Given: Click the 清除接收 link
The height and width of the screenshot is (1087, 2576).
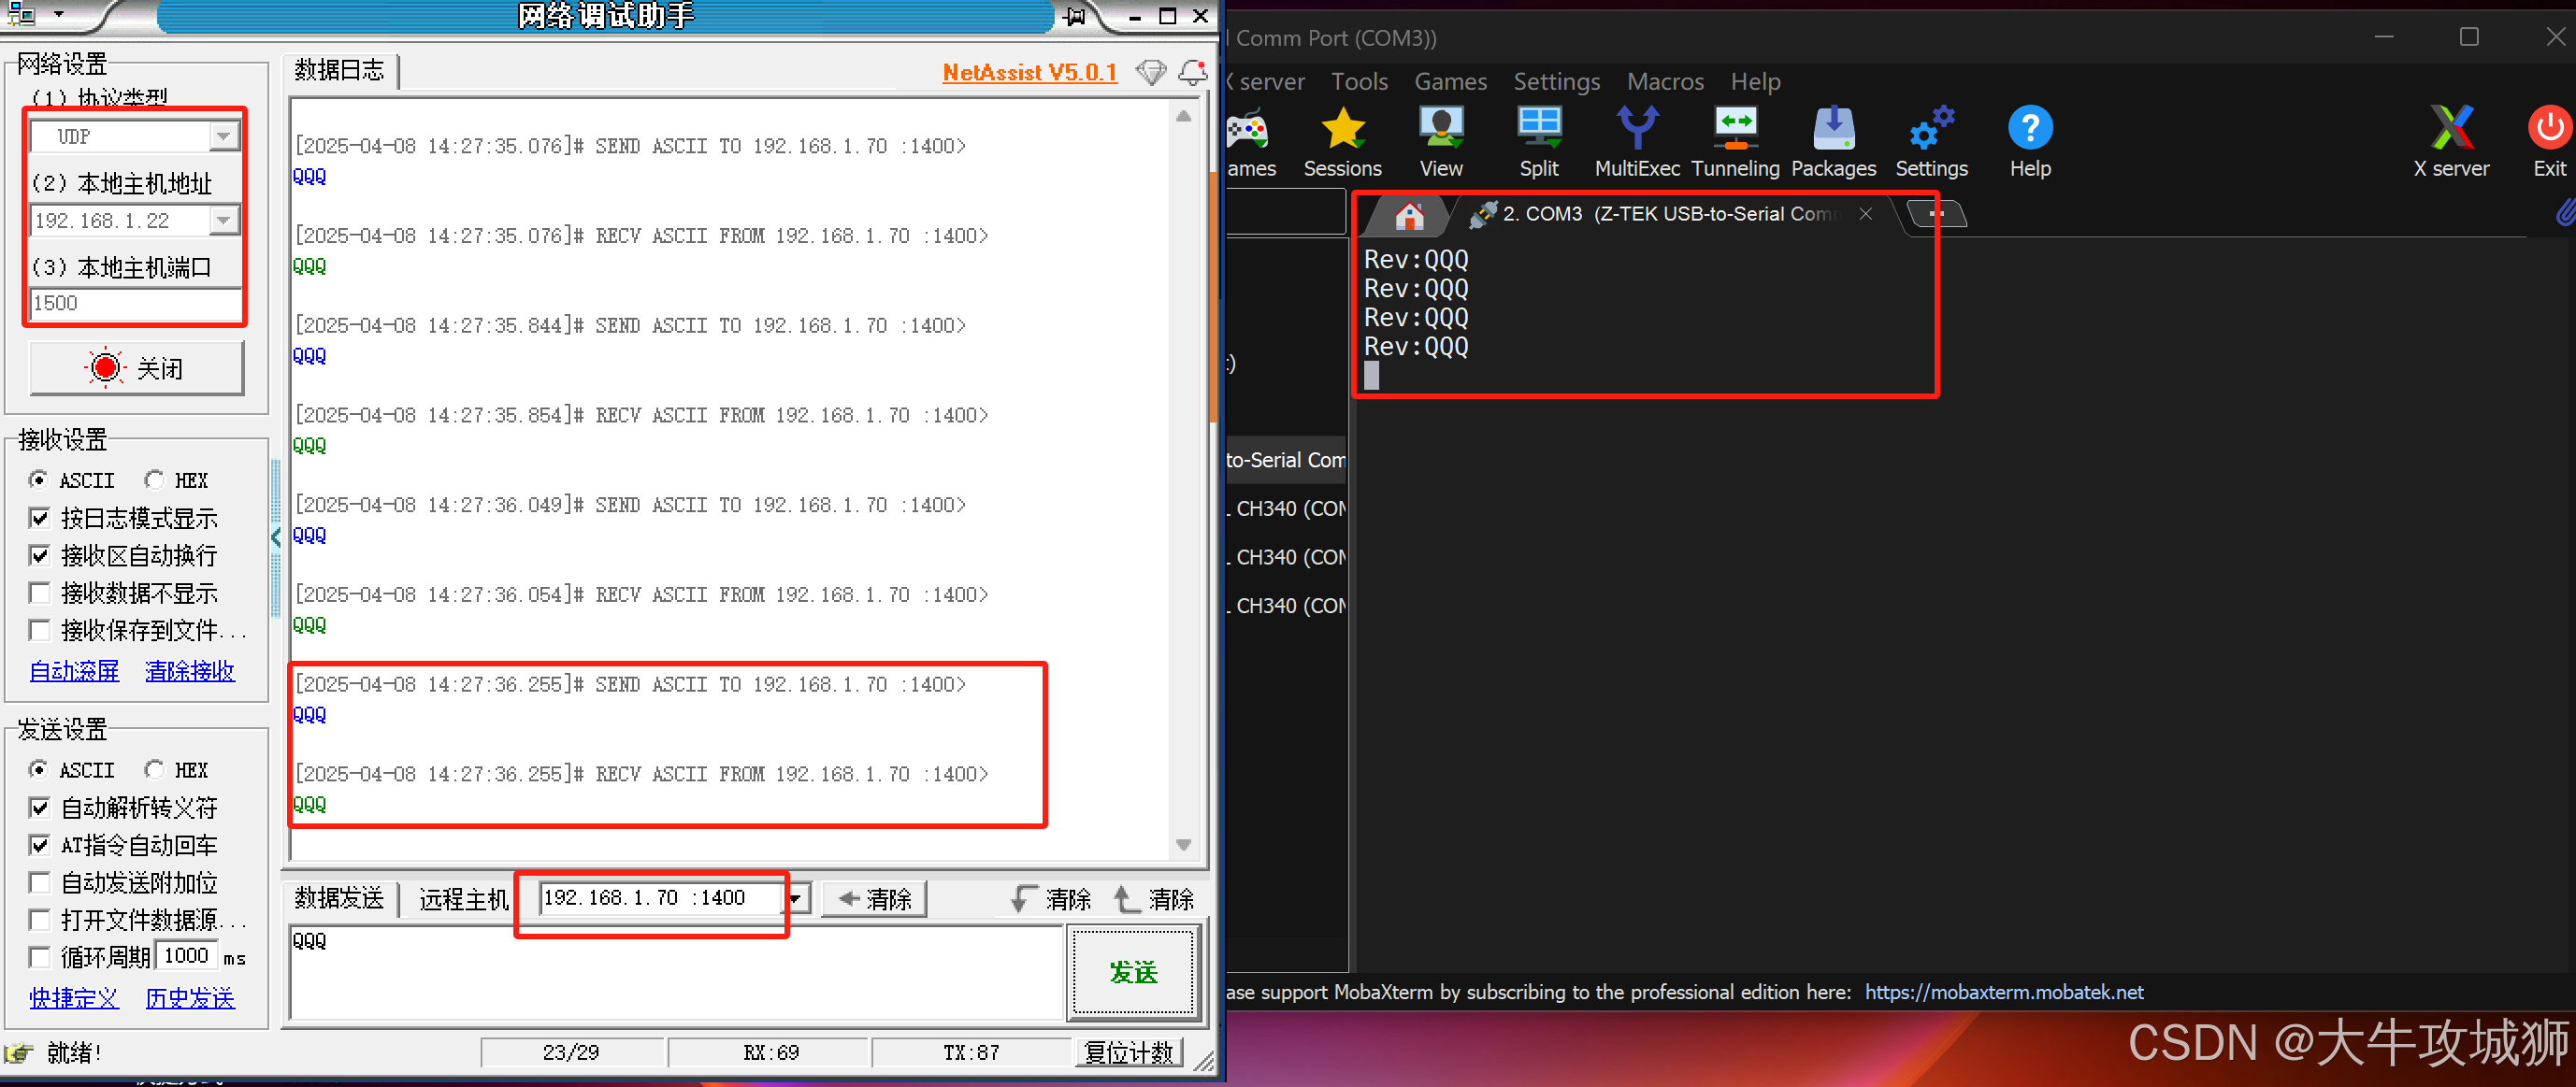Looking at the screenshot, I should pyautogui.click(x=190, y=670).
